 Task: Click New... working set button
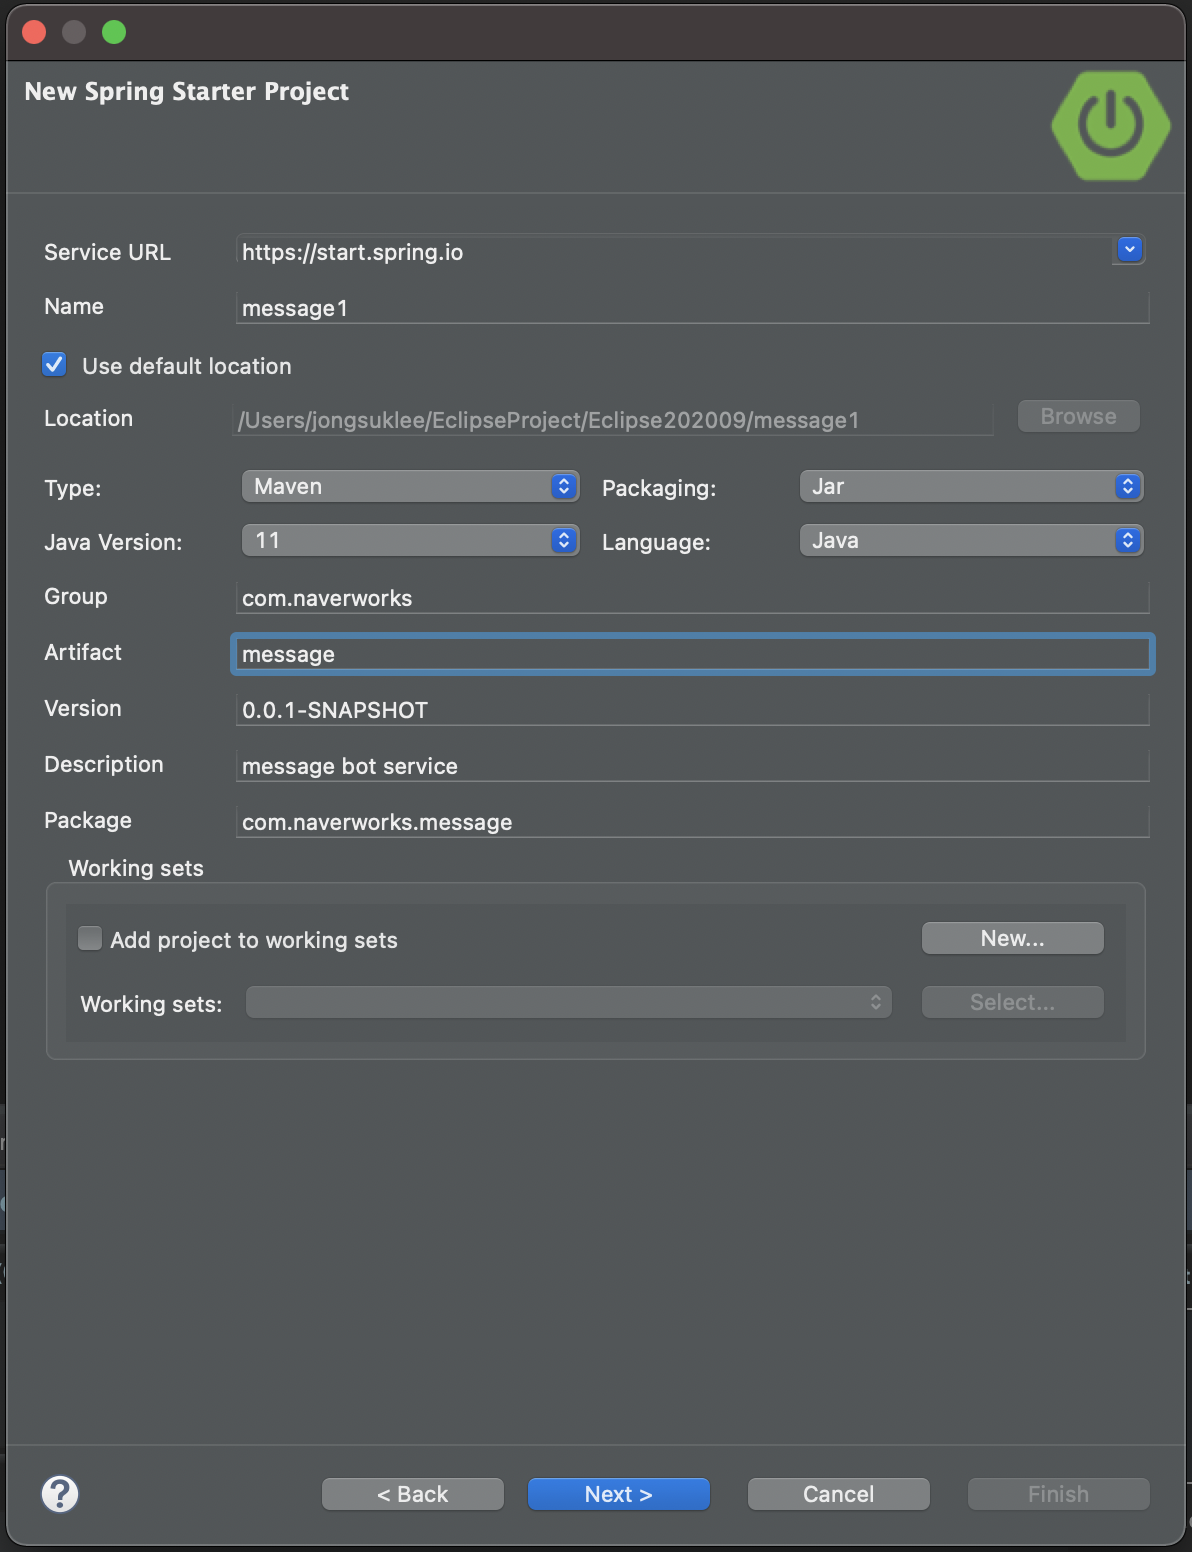coord(1013,938)
